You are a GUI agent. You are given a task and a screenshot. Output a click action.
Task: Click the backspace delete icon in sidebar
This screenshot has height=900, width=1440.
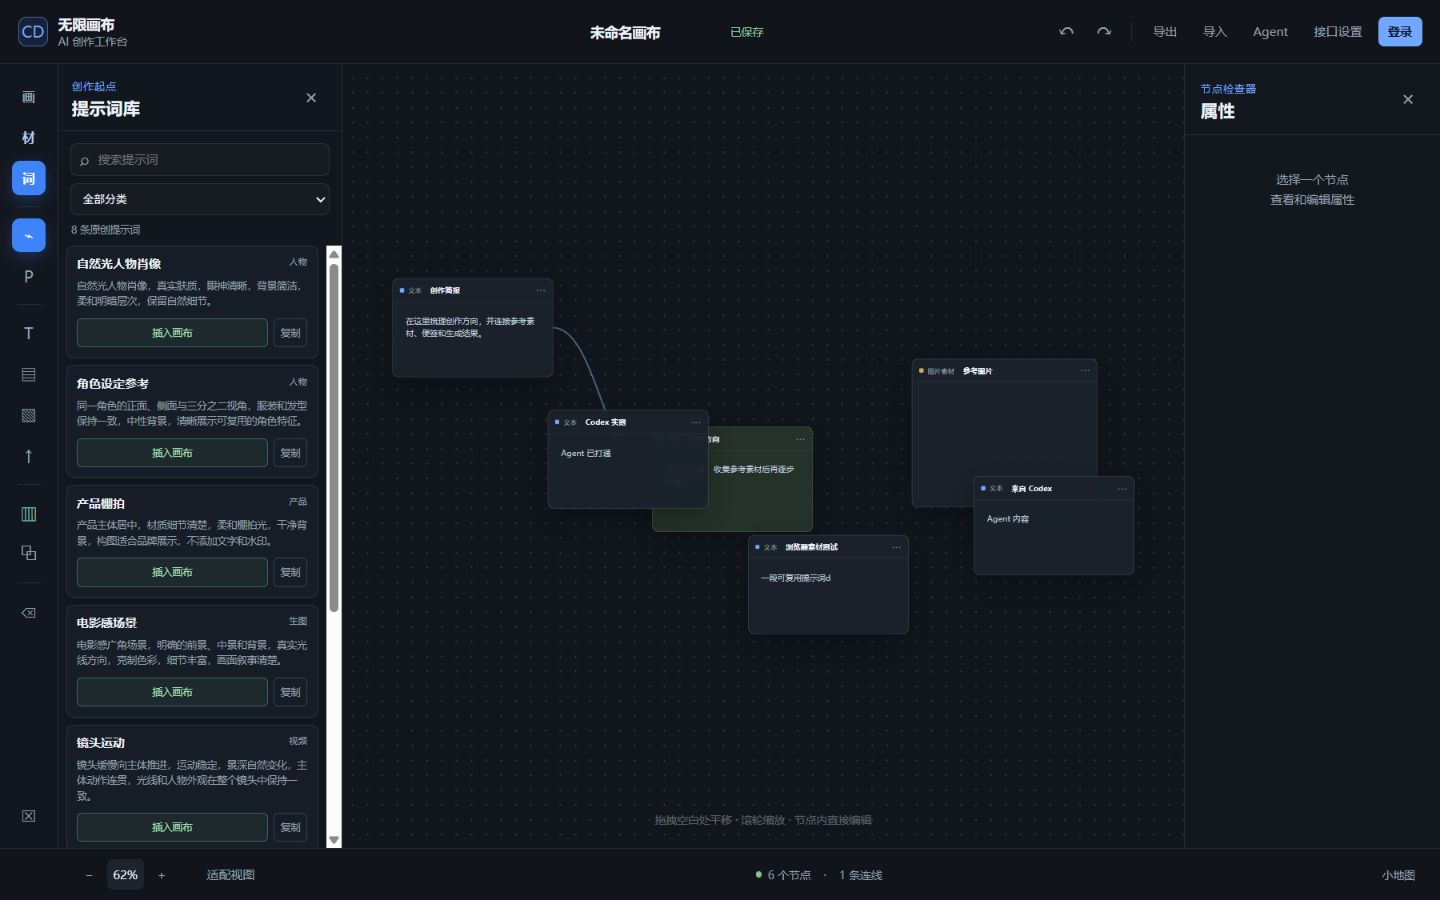pos(28,612)
